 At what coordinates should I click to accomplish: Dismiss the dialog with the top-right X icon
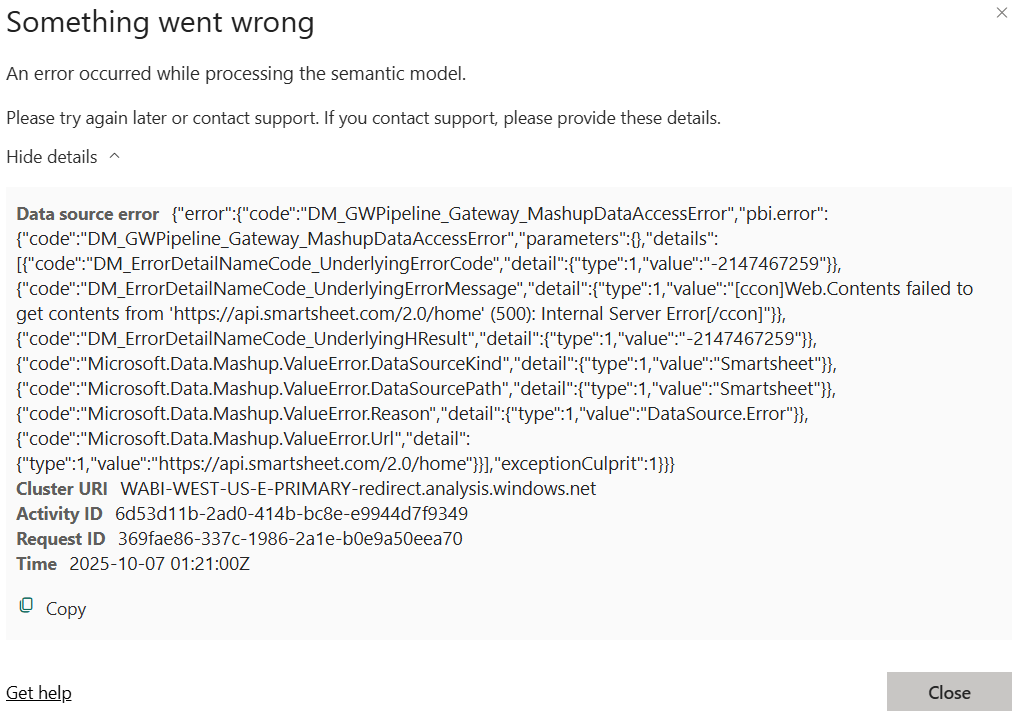[x=1002, y=14]
